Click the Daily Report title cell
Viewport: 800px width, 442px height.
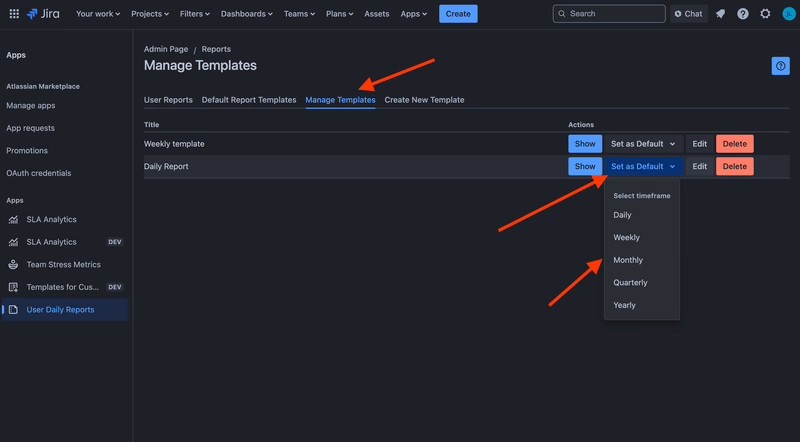point(166,166)
